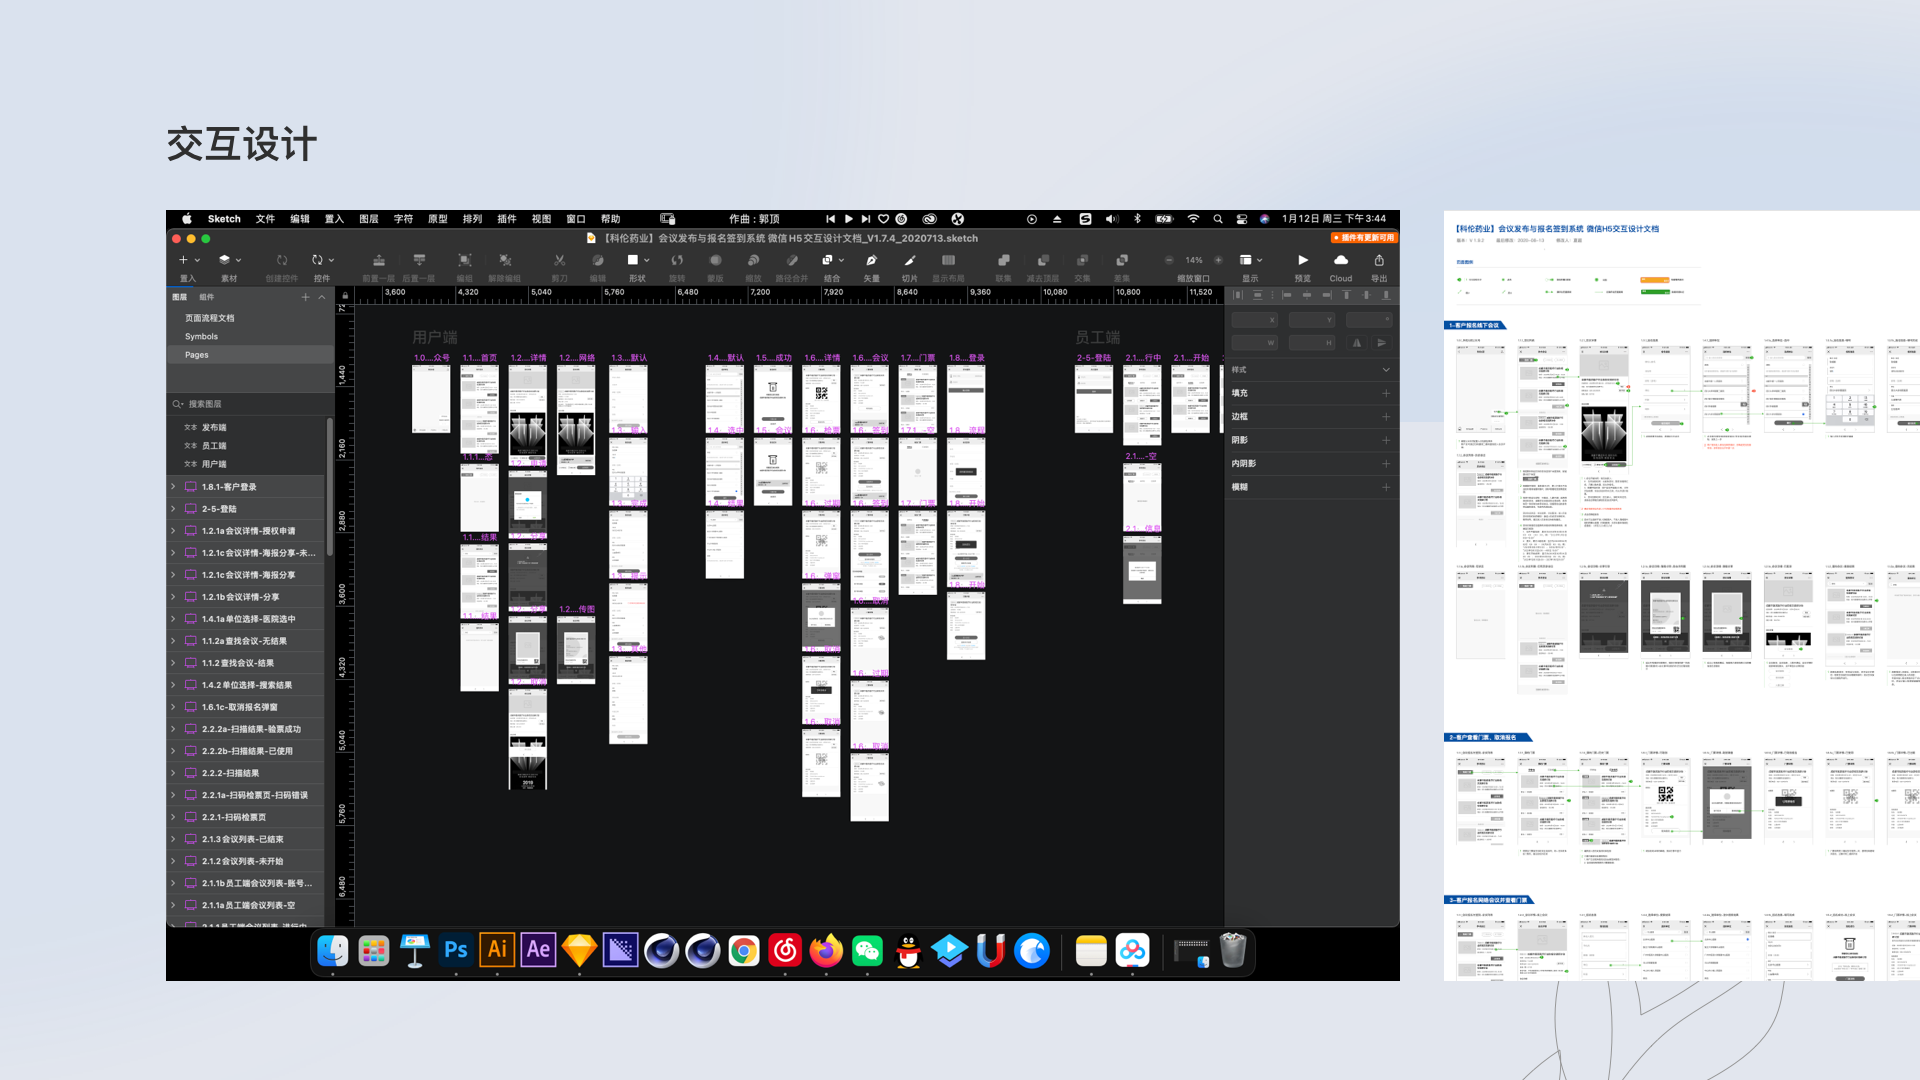Click the 编组 group icon
The image size is (1920, 1080).
click(465, 260)
